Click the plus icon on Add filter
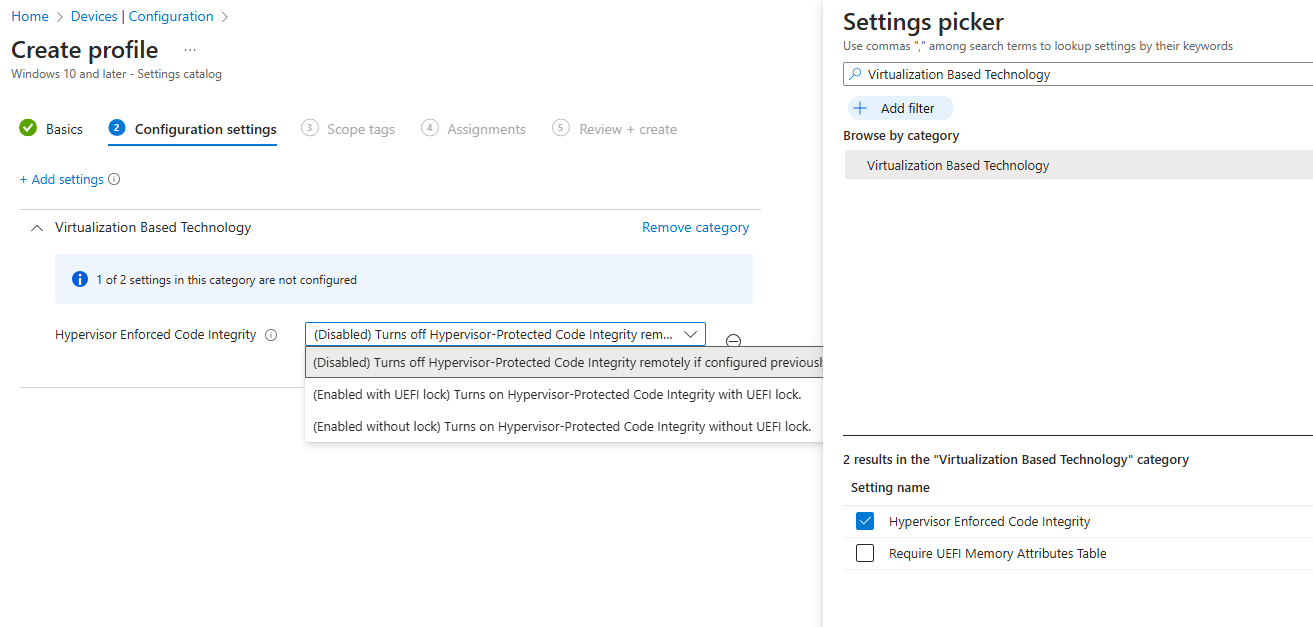The image size is (1313, 627). point(860,108)
